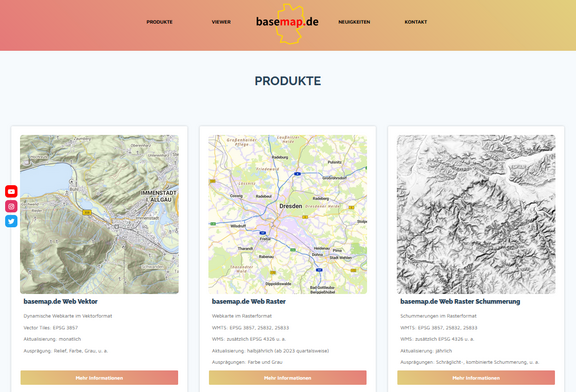
Task: Click text Schummerungen im Rasterformat
Action: point(438,316)
